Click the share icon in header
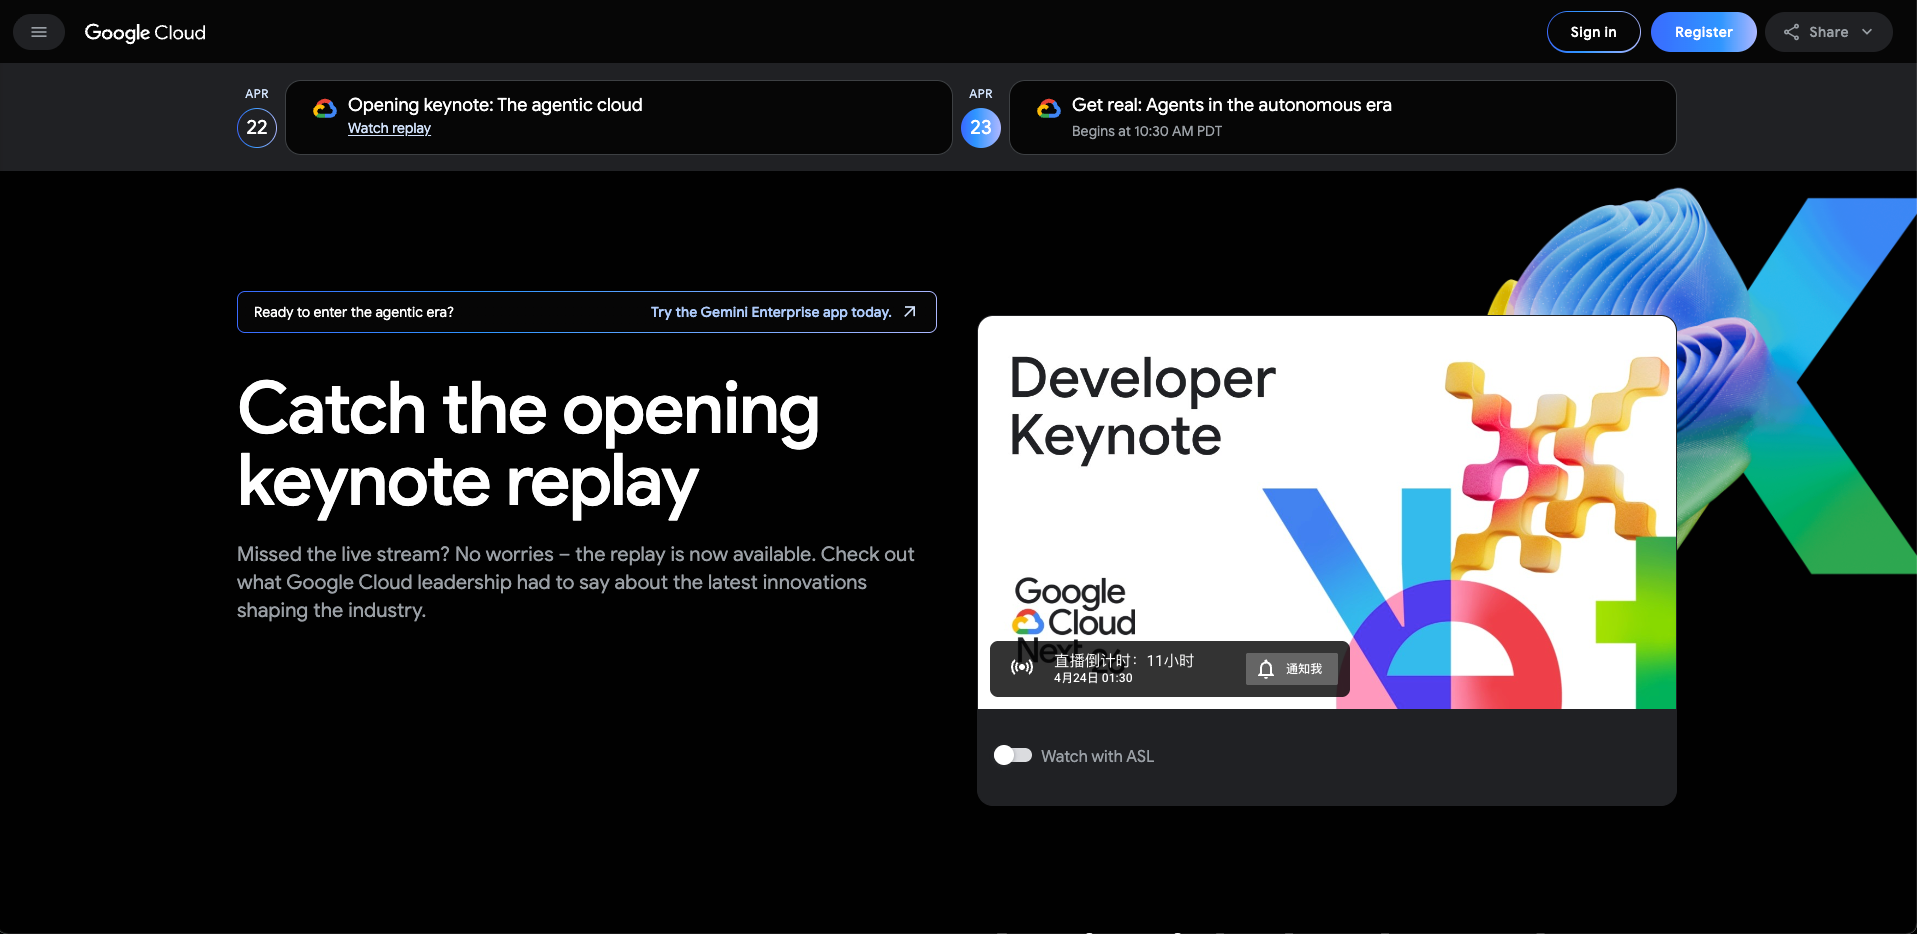 tap(1791, 32)
